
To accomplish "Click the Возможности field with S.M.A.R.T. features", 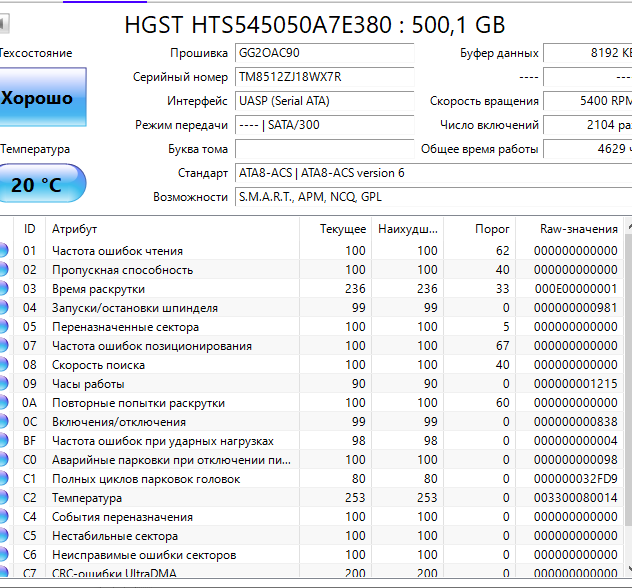I will (432, 197).
